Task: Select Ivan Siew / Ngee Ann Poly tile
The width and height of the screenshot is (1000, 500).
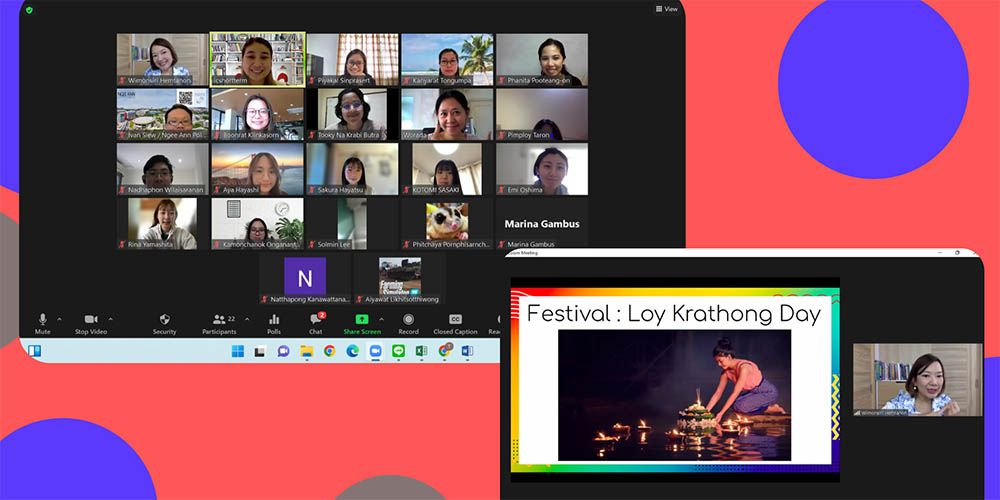Action: coord(163,114)
